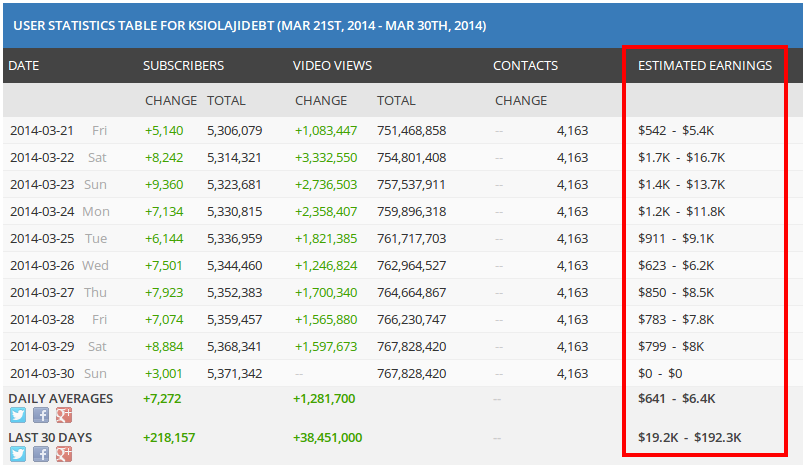Viewport: 808px width, 468px height.
Task: Click the VIDEO VIEWS column header
Action: [x=332, y=66]
